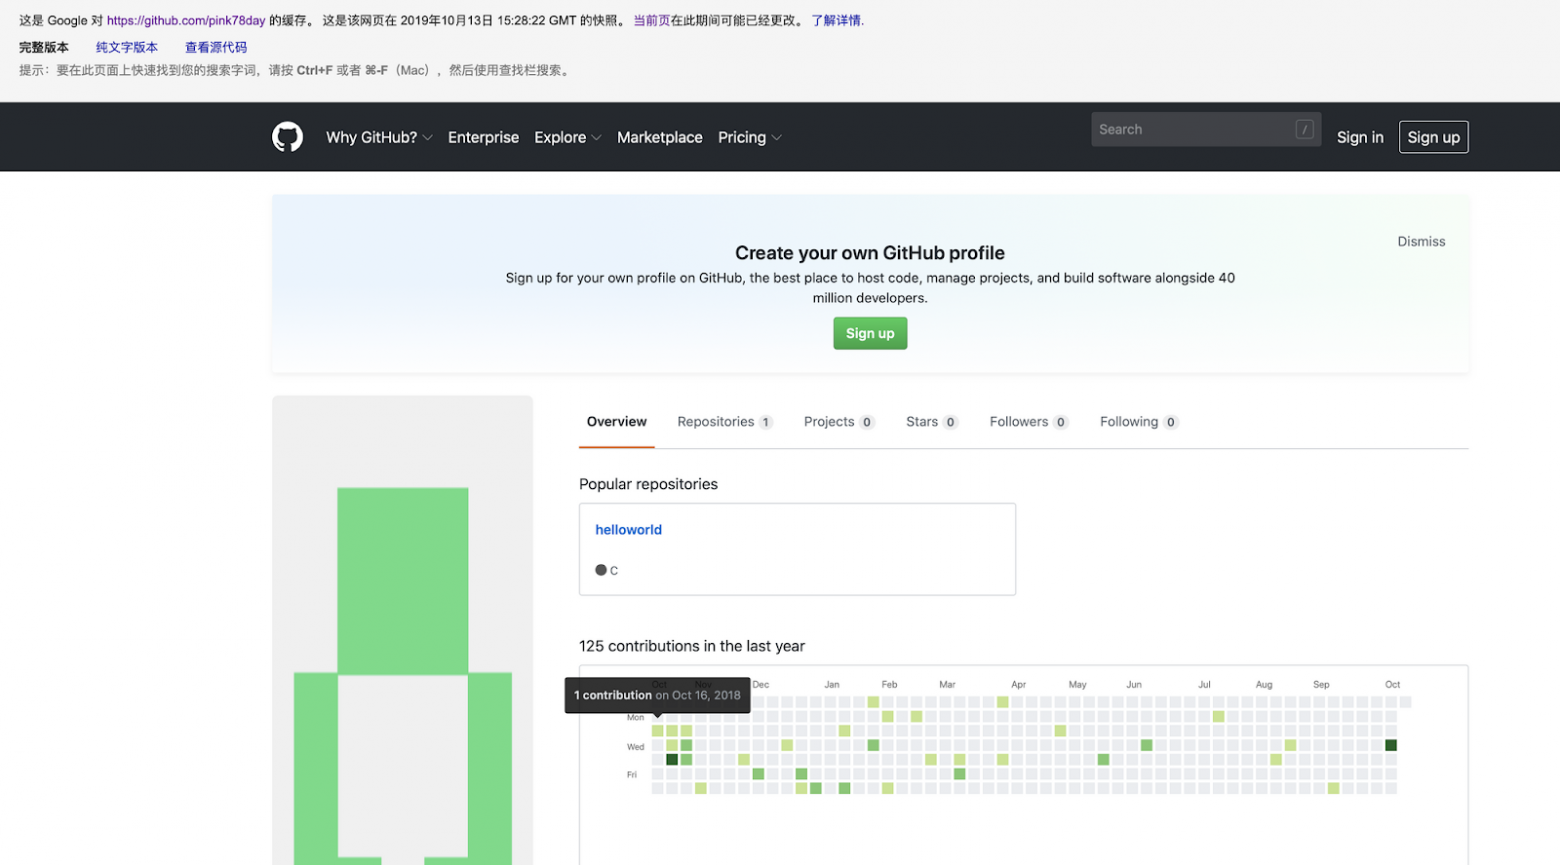Click the Fri weekday label on the graph
Image resolution: width=1560 pixels, height=865 pixels.
(x=631, y=775)
